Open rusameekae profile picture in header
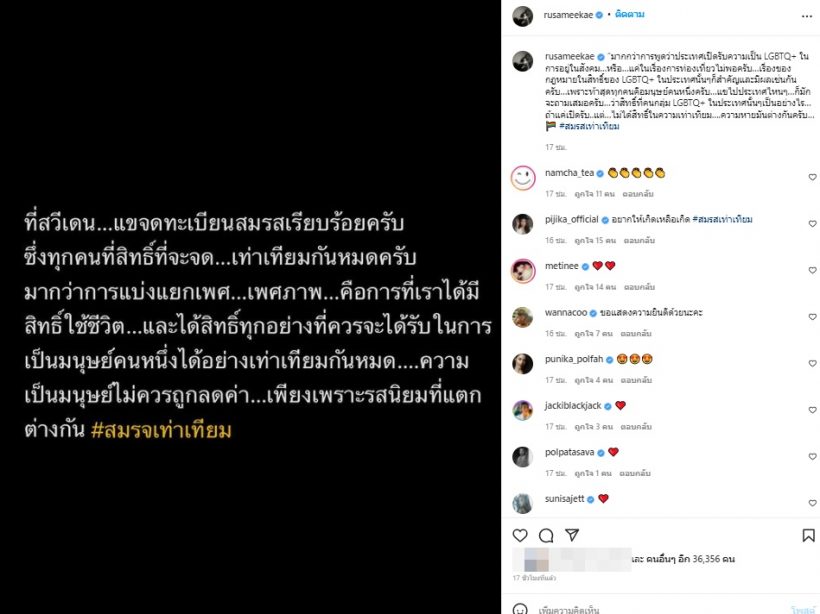Image resolution: width=820 pixels, height=614 pixels. coord(522,17)
